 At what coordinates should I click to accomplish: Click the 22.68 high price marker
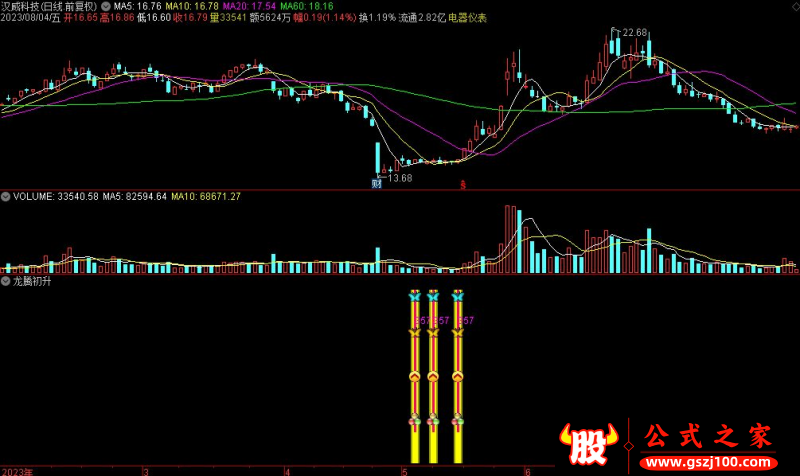[x=635, y=33]
